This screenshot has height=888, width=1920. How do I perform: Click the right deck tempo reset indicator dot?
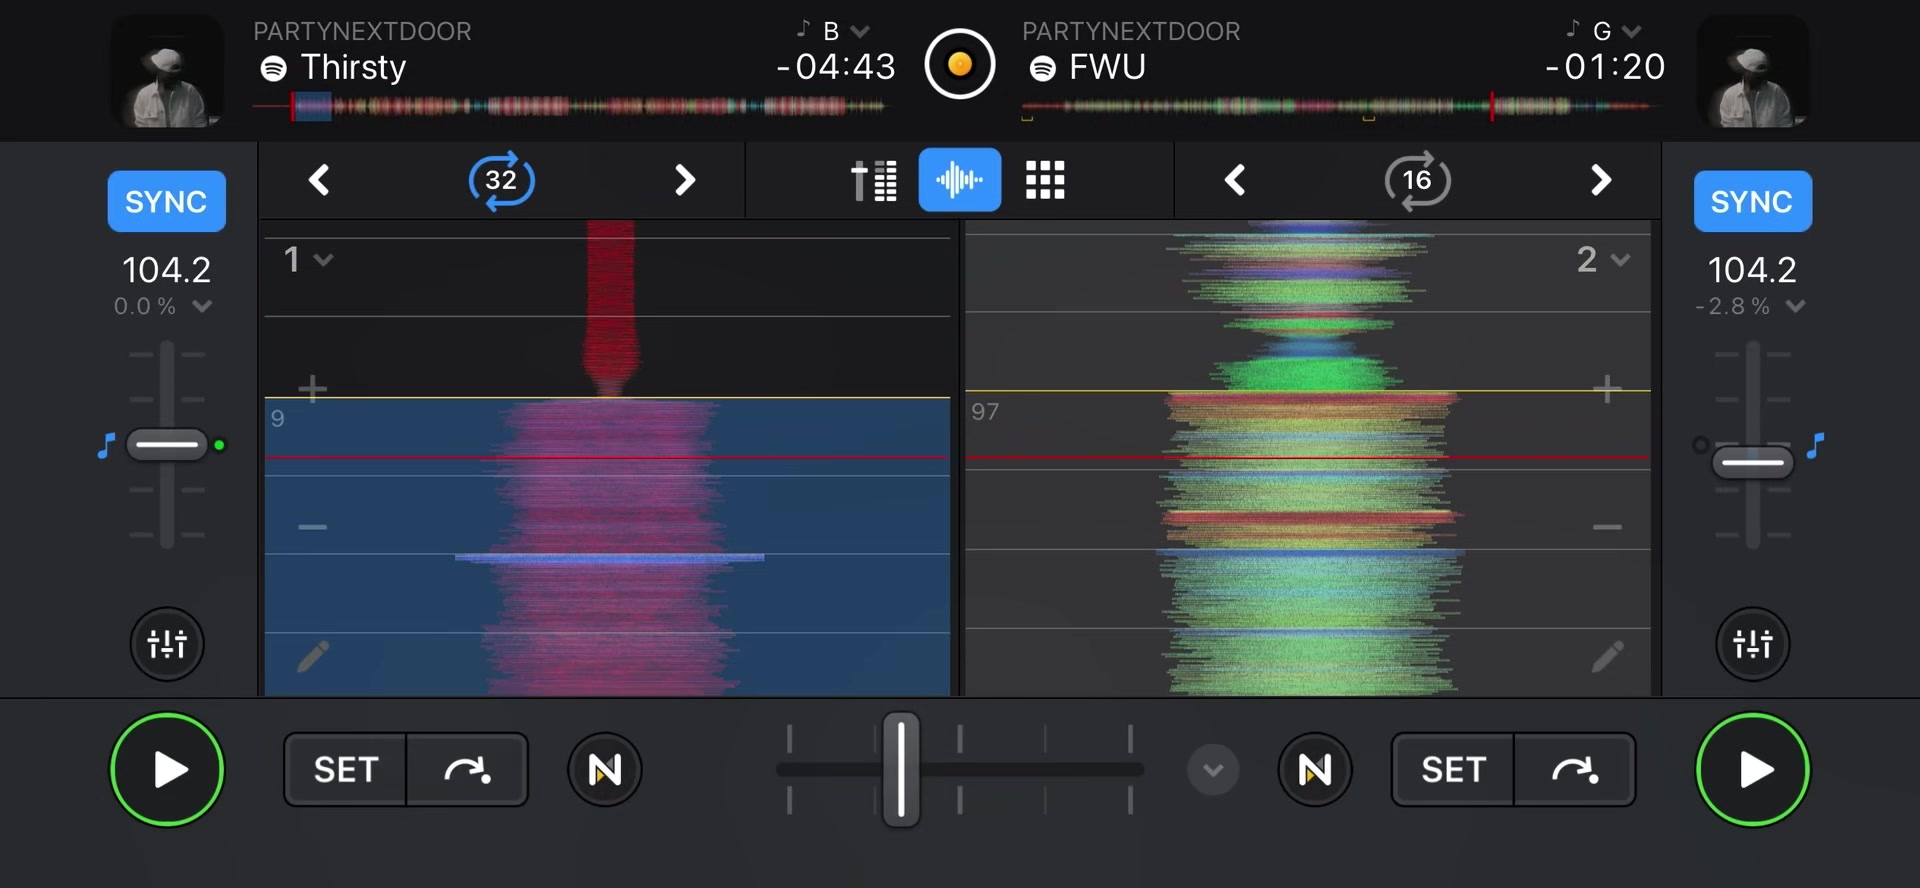click(1699, 445)
